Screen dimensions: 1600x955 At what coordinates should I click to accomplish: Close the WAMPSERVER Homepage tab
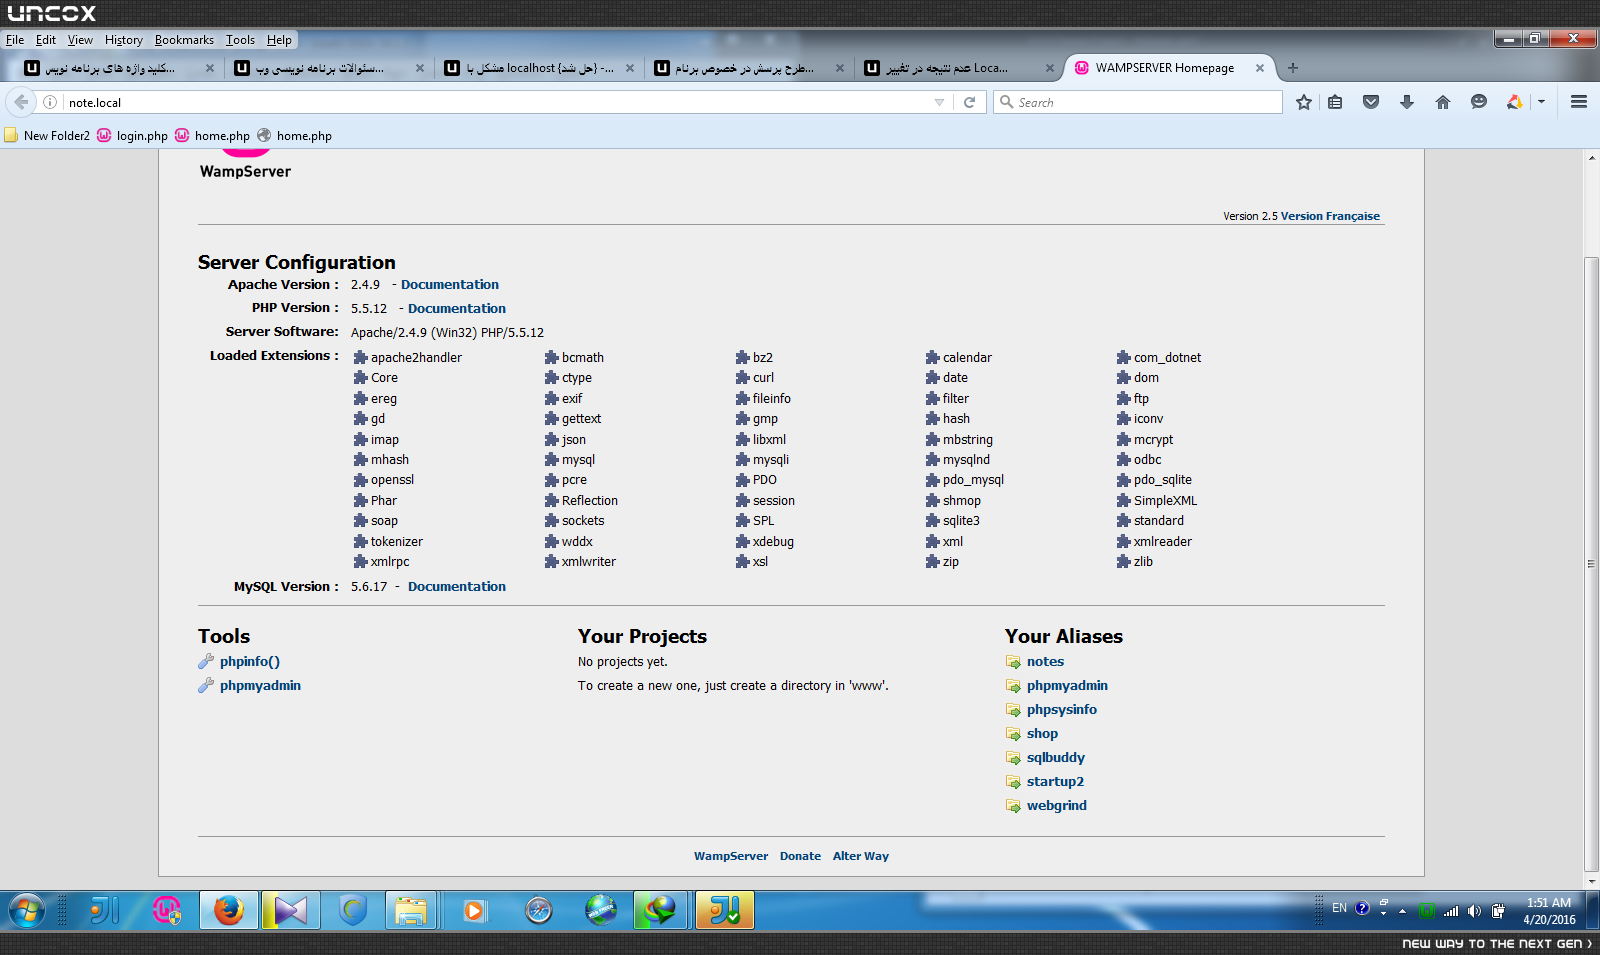pos(1260,68)
